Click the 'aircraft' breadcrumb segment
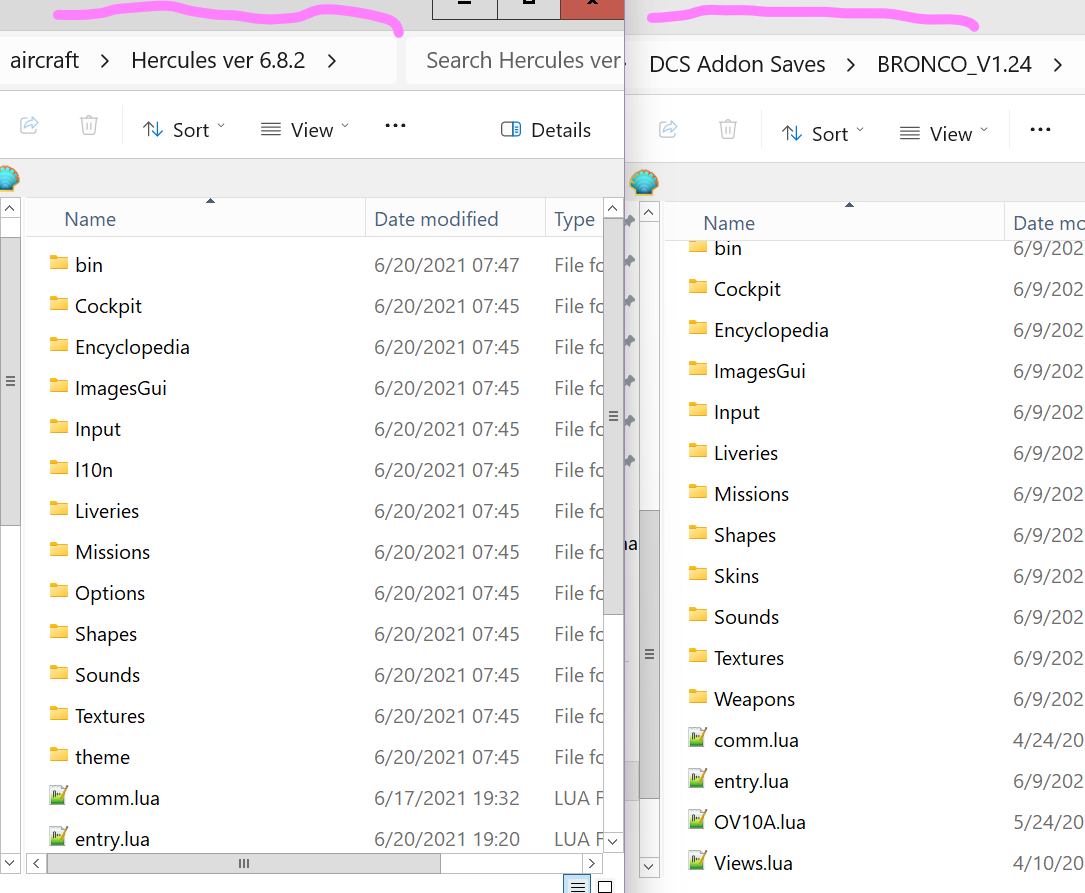This screenshot has width=1085, height=893. tap(44, 60)
